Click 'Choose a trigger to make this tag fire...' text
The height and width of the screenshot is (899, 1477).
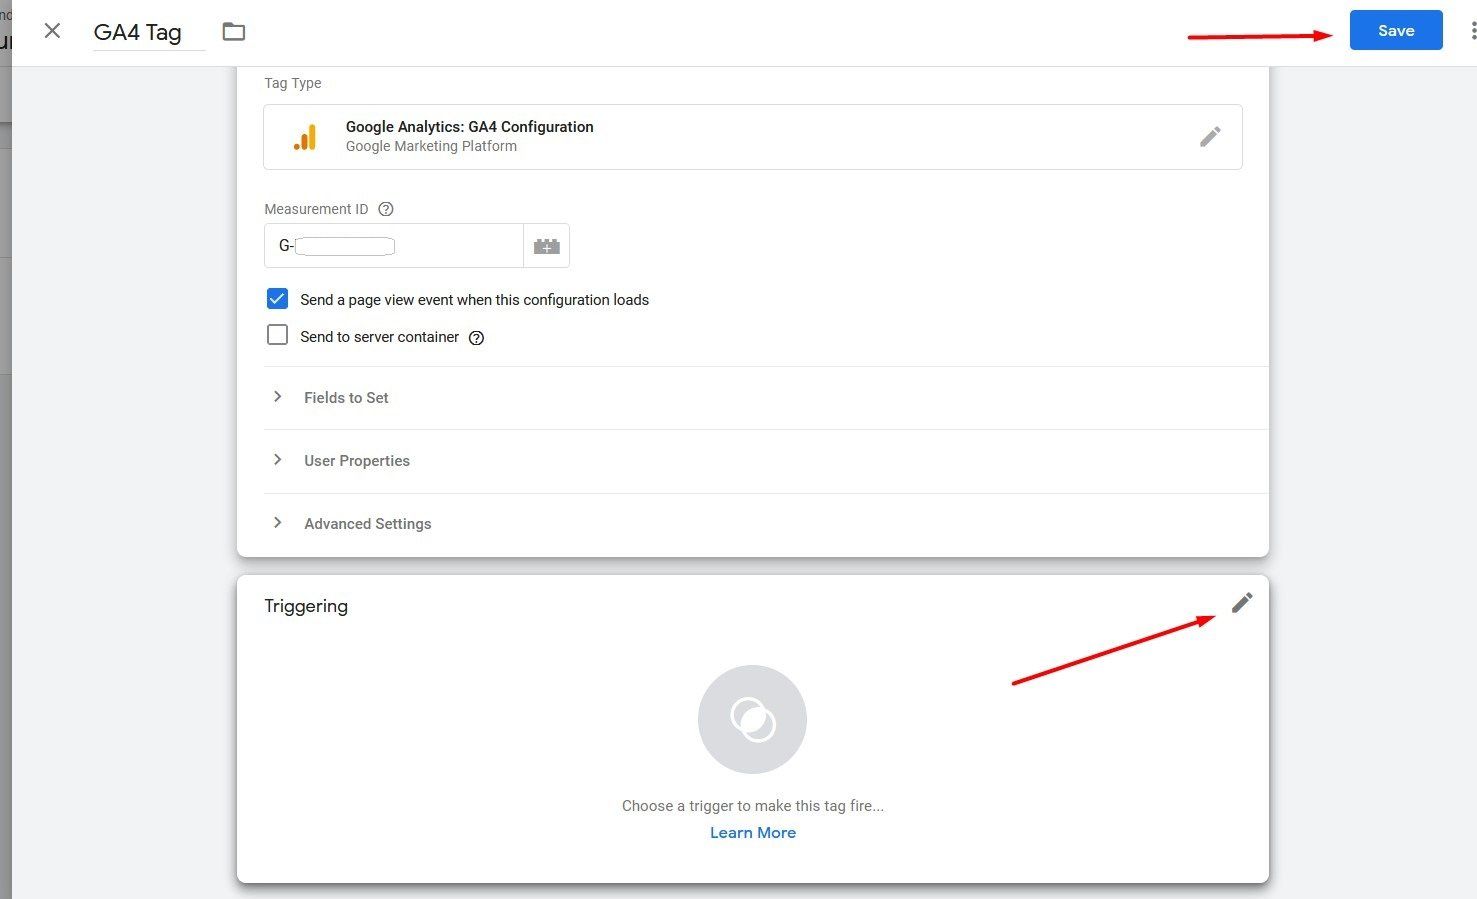[x=753, y=806]
